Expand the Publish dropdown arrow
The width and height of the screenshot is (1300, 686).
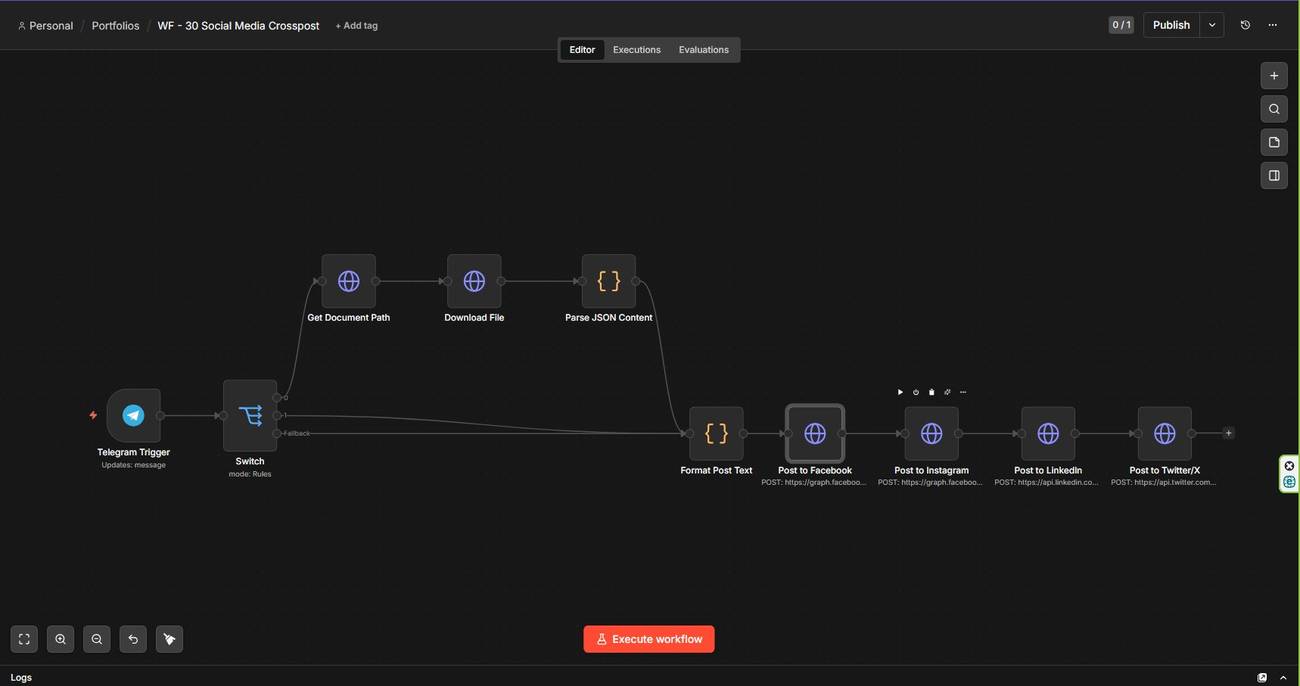point(1212,25)
